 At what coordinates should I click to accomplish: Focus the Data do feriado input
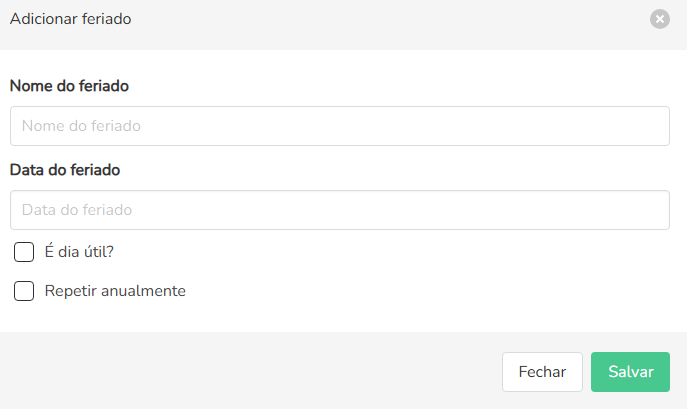339,210
